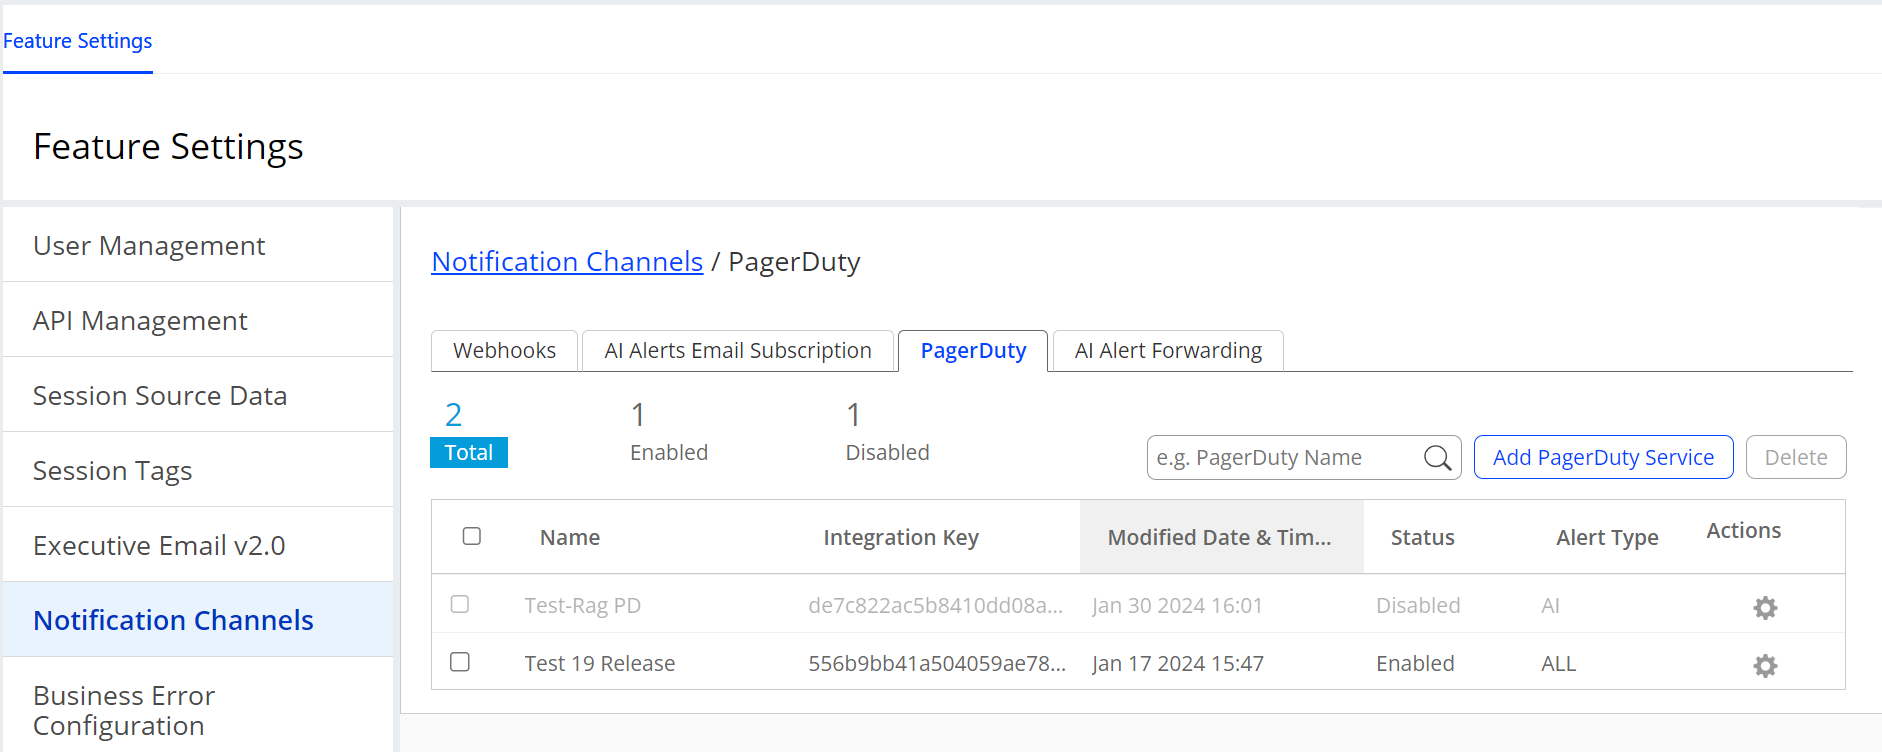Image resolution: width=1882 pixels, height=752 pixels.
Task: Sort by Modified Date & Time column
Action: pyautogui.click(x=1220, y=538)
